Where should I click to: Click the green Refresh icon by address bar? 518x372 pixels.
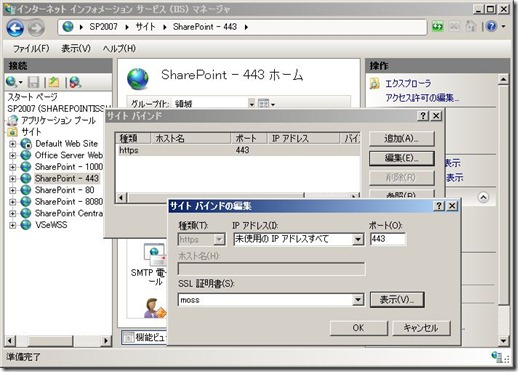pos(438,26)
